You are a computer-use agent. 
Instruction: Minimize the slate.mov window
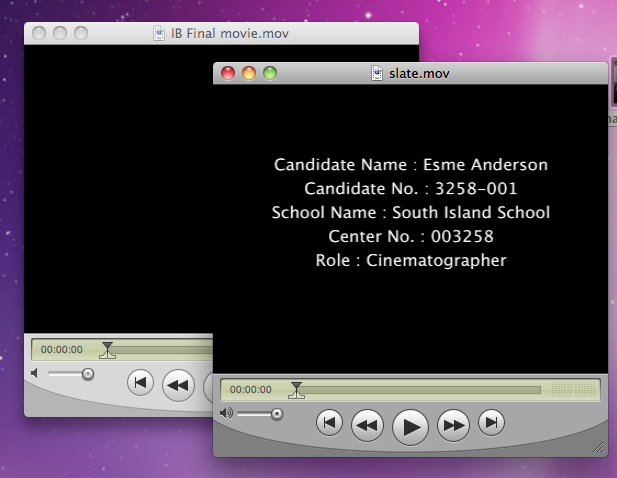(249, 73)
